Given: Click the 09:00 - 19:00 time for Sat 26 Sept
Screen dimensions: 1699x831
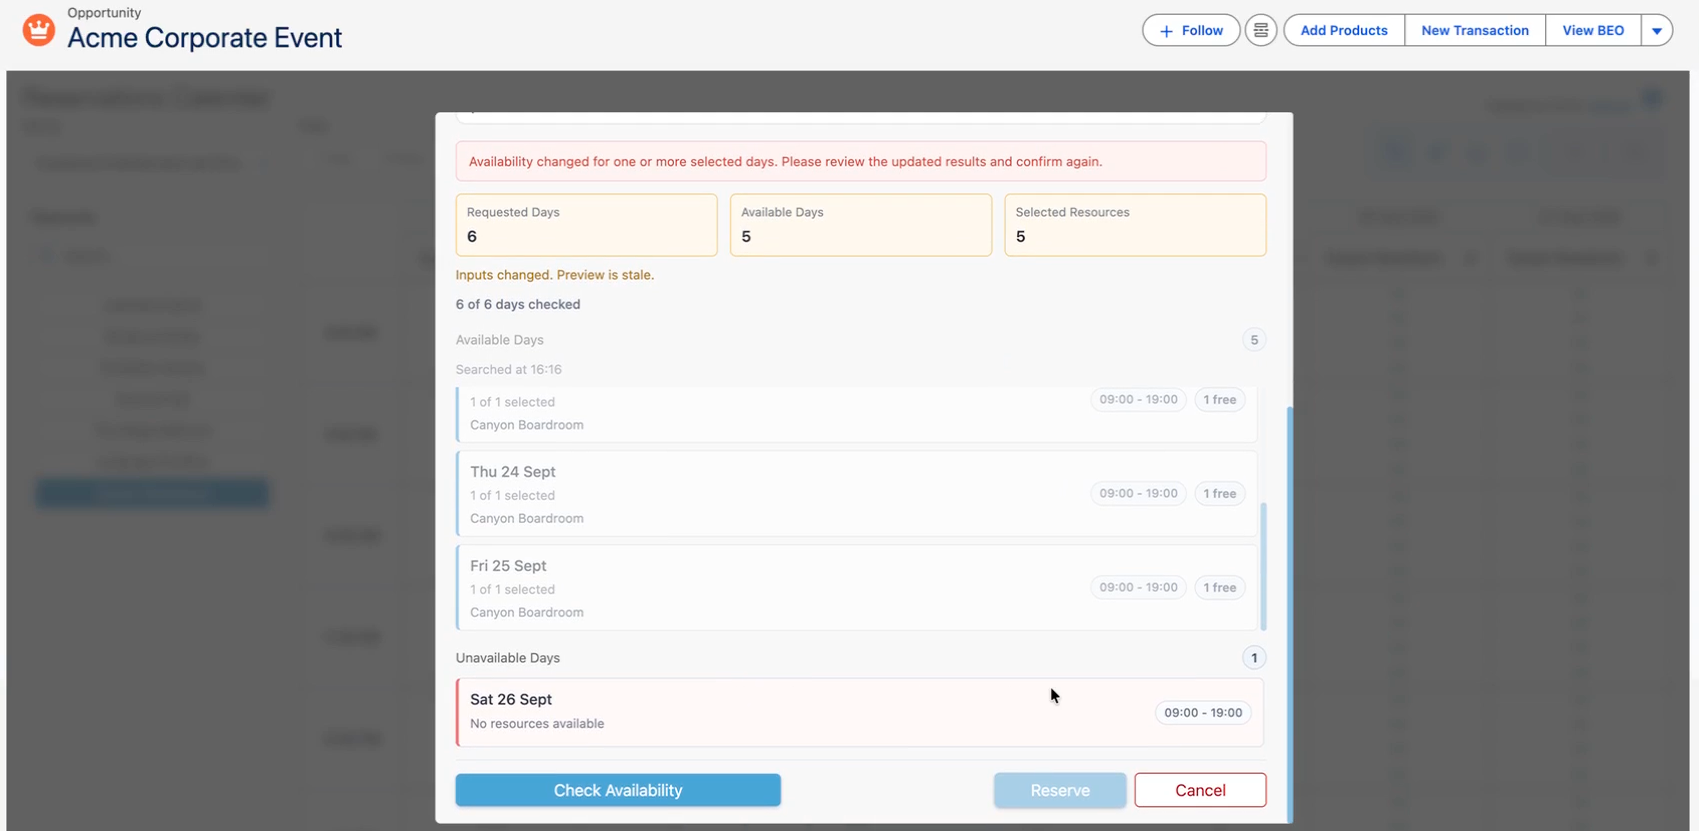Looking at the screenshot, I should click(x=1203, y=712).
